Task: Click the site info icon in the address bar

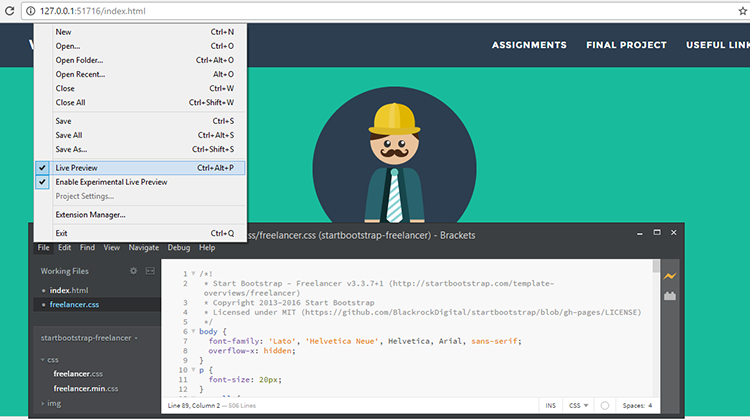Action: click(x=31, y=11)
